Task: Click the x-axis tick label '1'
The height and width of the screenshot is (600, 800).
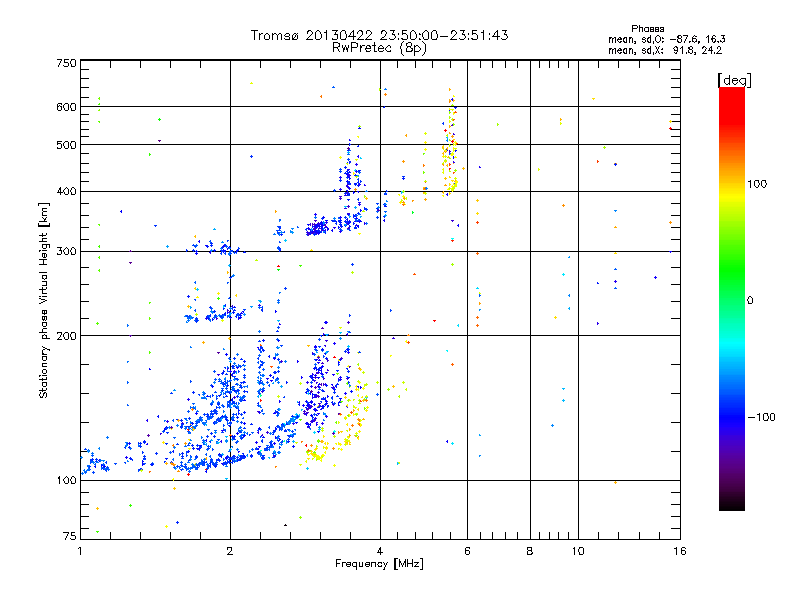Action: tap(80, 551)
